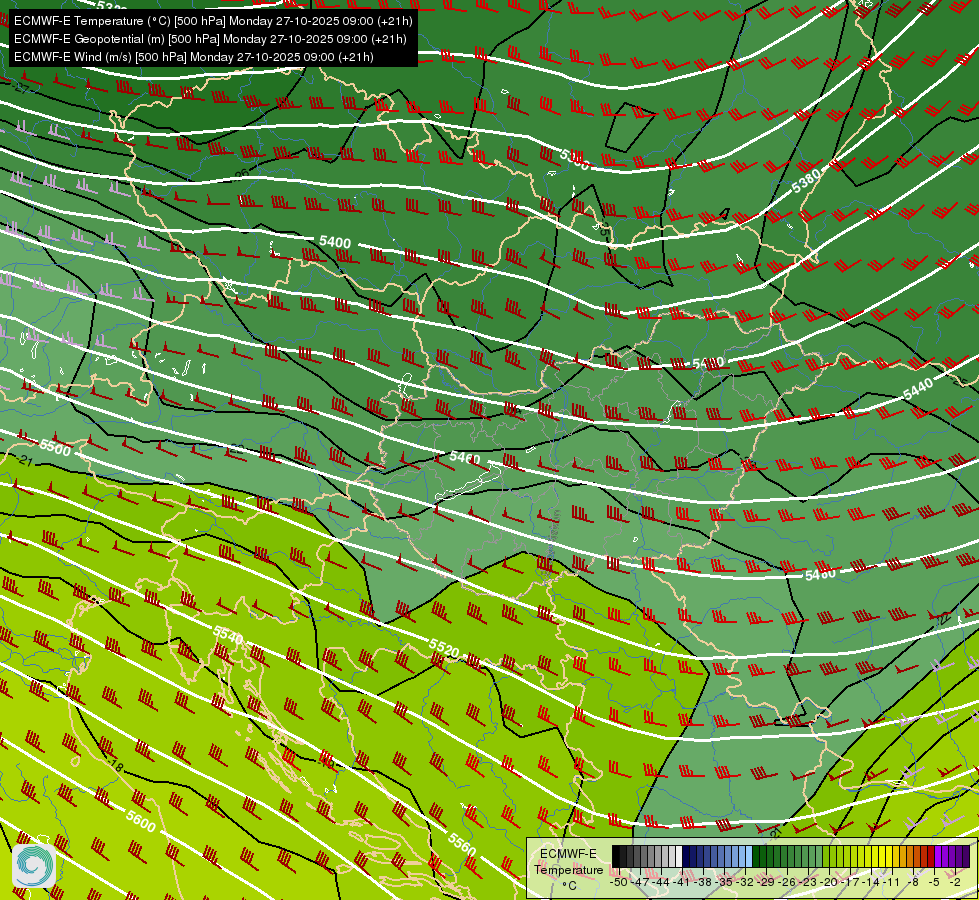Click the -41 value on the legend scale

point(682,882)
